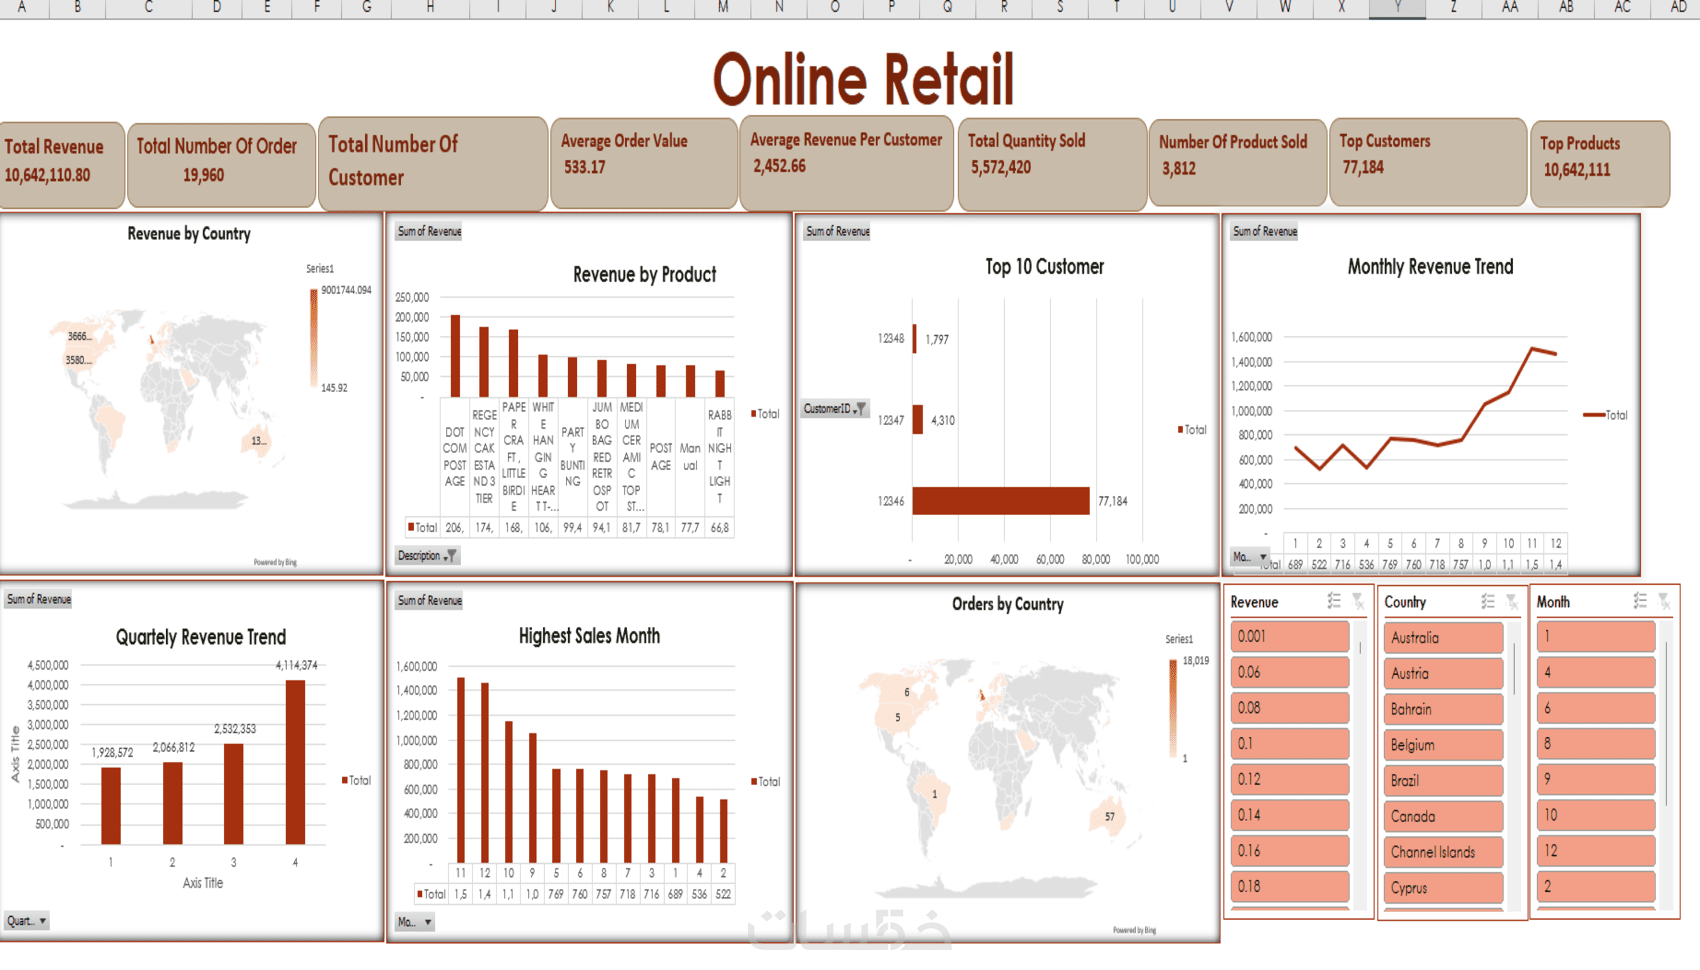Select the column H header
The height and width of the screenshot is (970, 1700).
click(x=430, y=8)
